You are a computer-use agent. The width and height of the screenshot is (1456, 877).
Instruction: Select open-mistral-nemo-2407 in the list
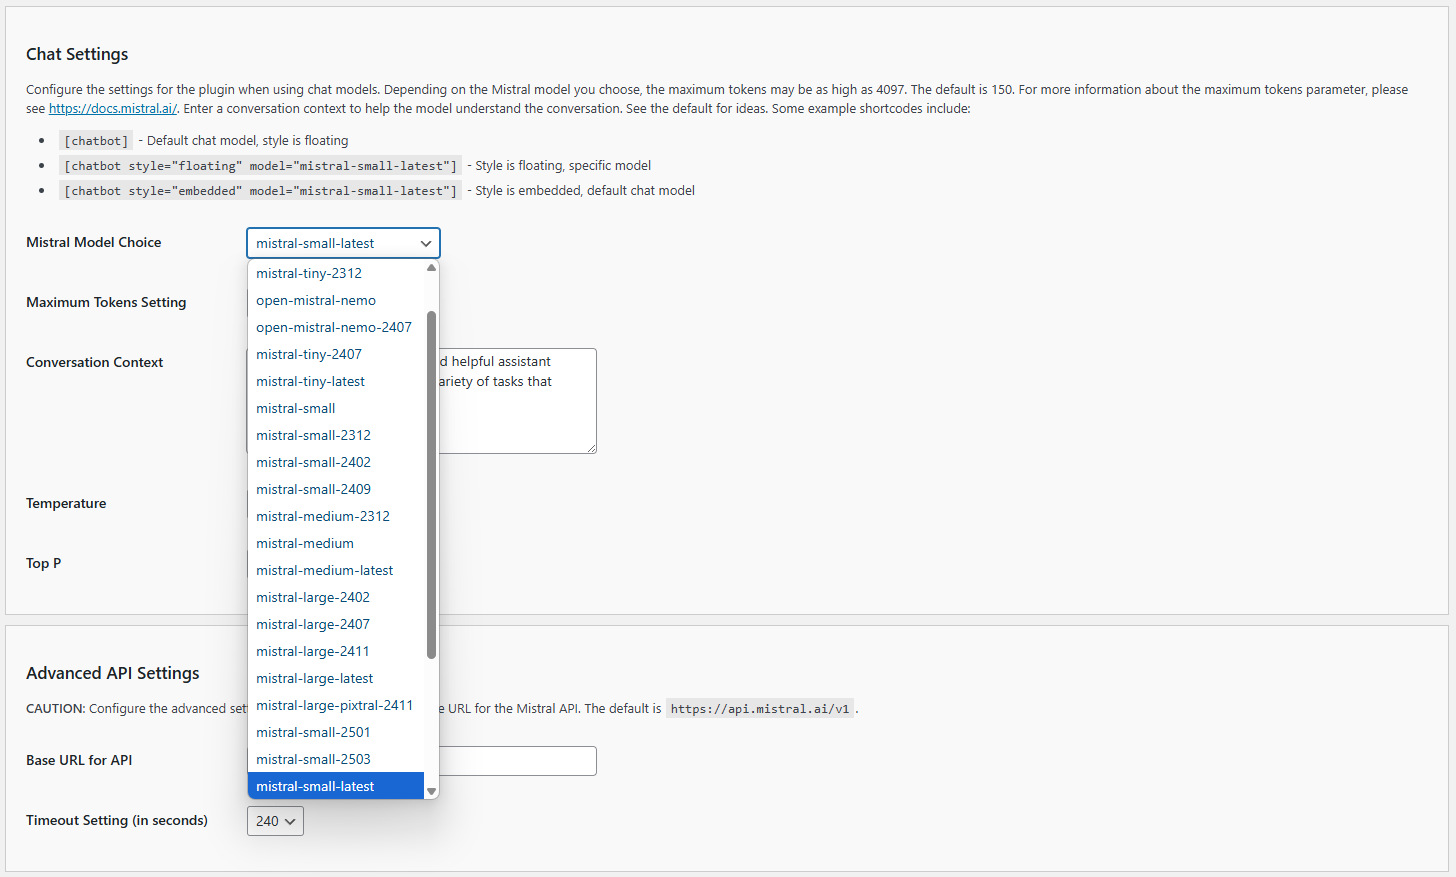(x=336, y=327)
